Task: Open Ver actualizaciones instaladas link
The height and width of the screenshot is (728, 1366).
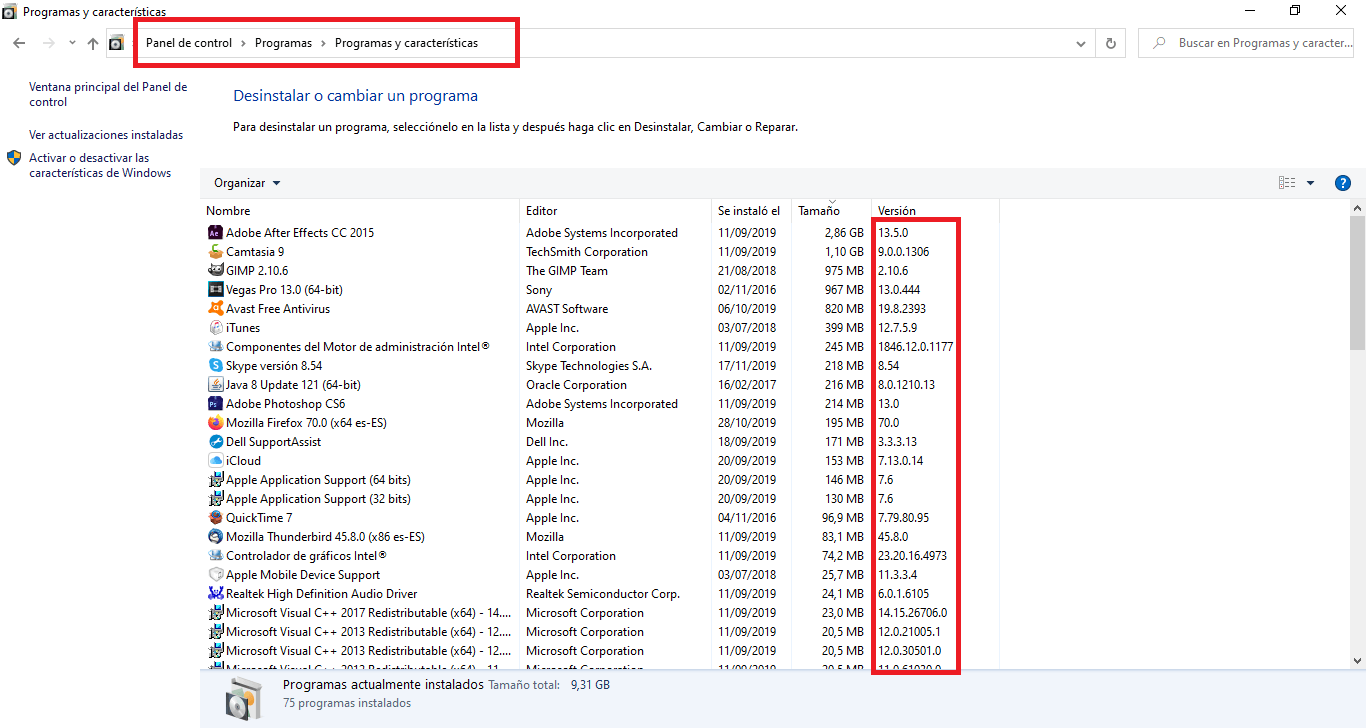Action: pyautogui.click(x=106, y=135)
